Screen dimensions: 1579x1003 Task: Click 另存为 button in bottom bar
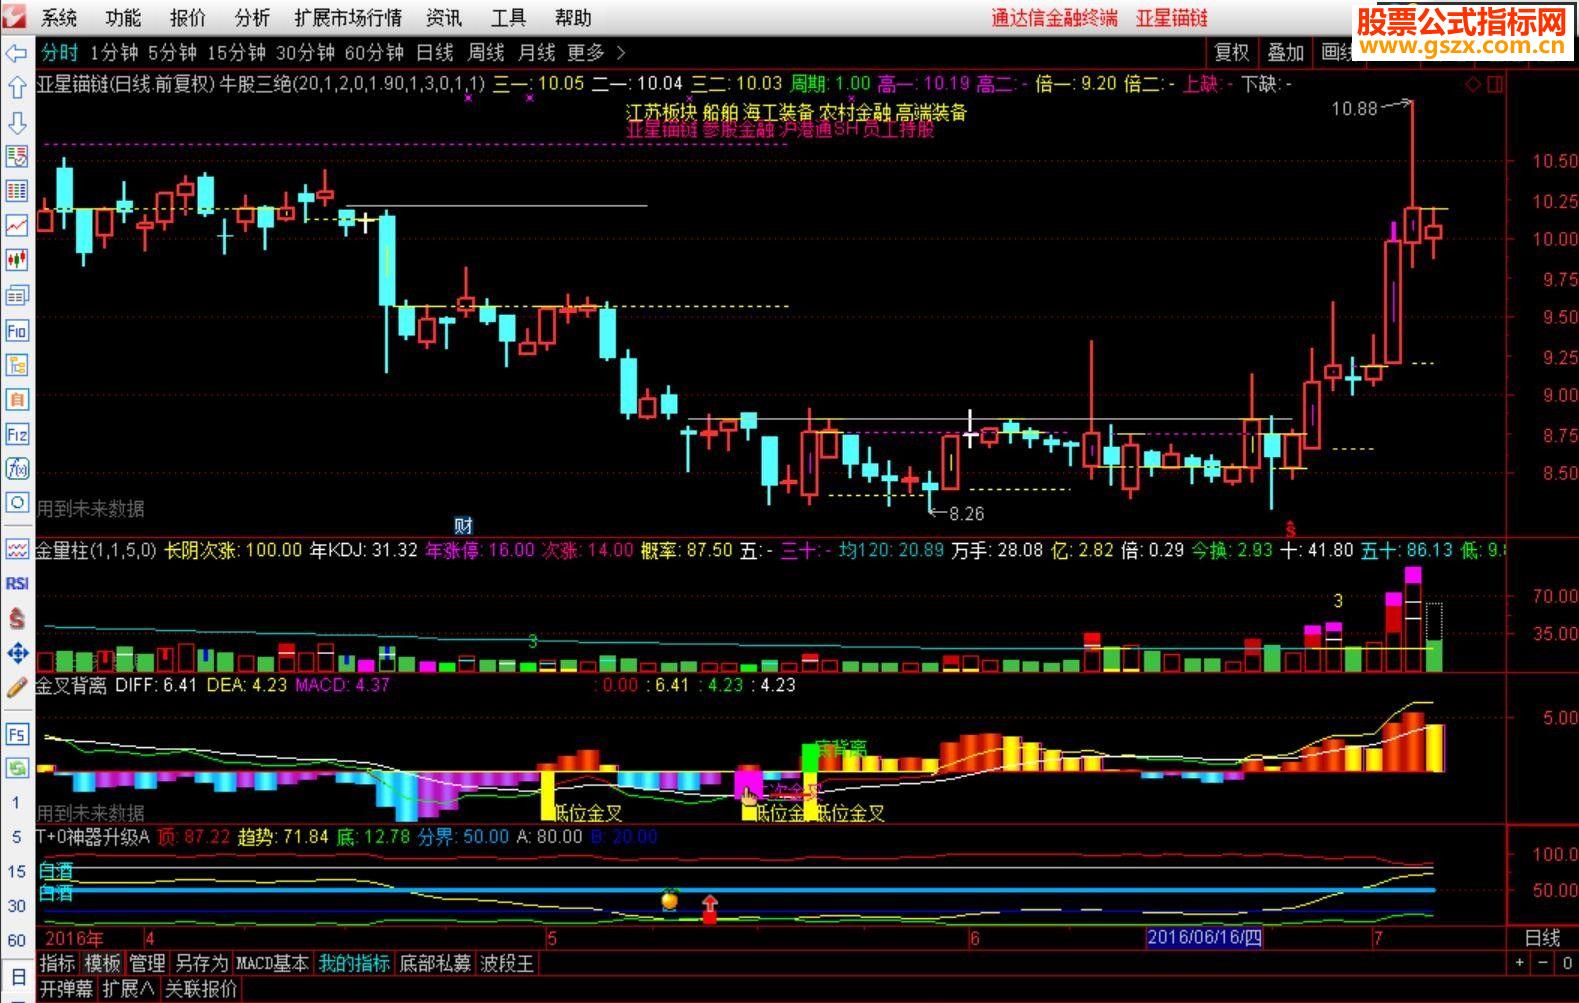point(201,964)
